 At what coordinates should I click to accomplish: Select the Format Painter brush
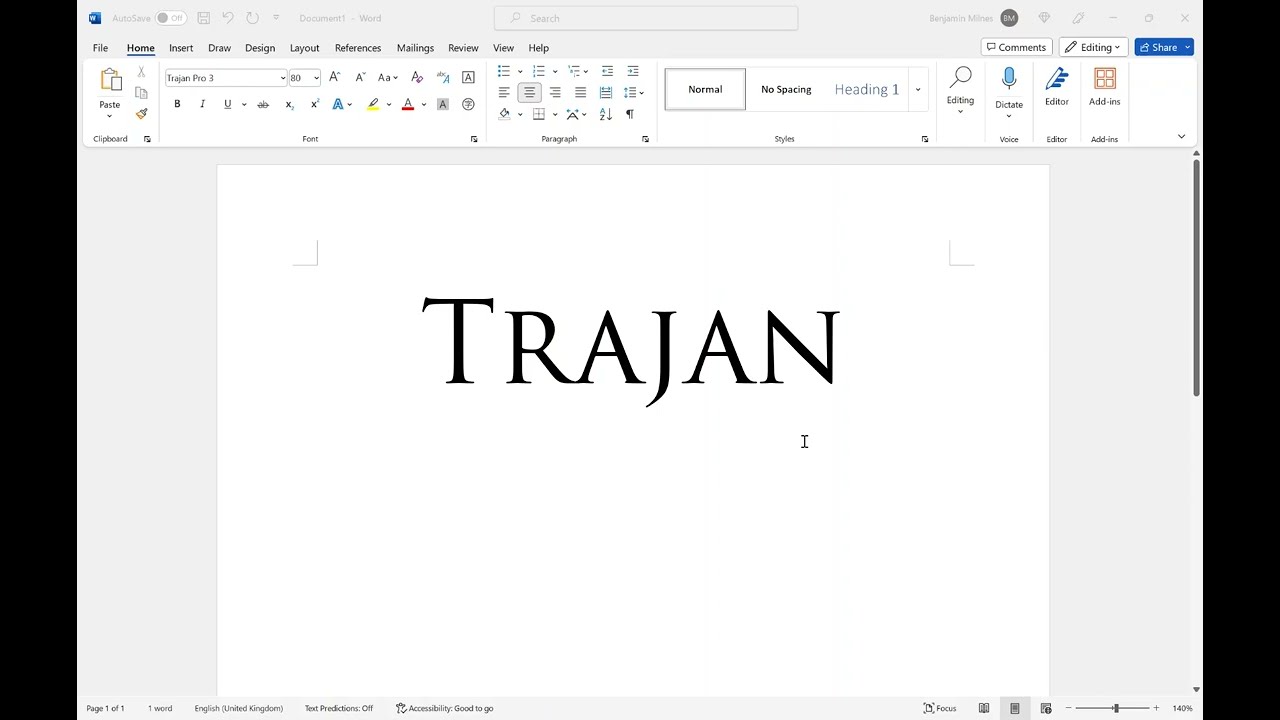(x=141, y=114)
